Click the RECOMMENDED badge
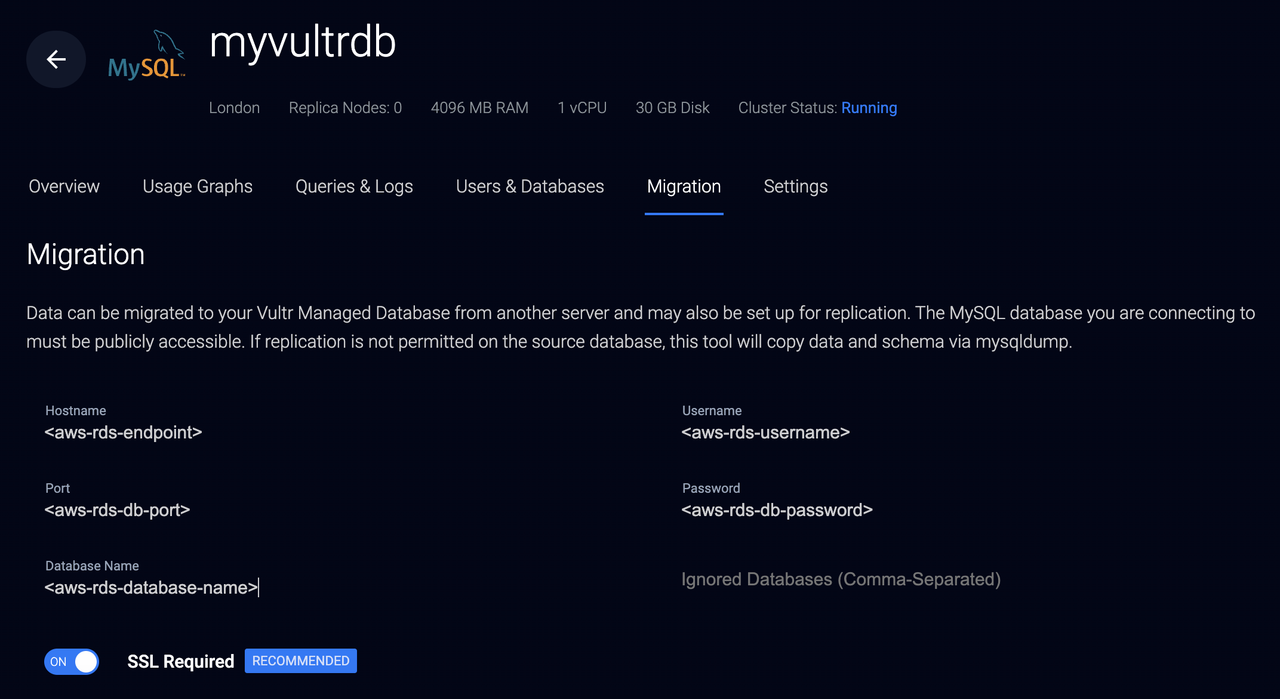The height and width of the screenshot is (699, 1280). pos(301,661)
